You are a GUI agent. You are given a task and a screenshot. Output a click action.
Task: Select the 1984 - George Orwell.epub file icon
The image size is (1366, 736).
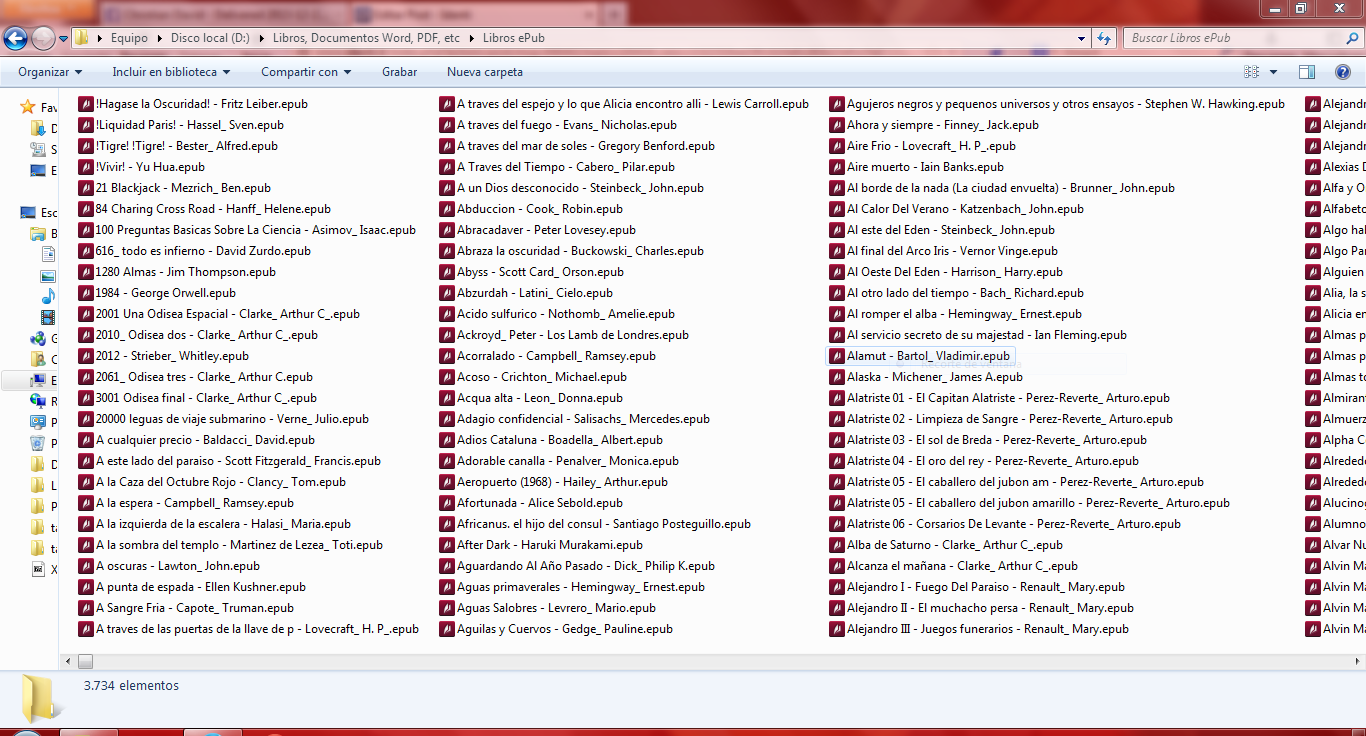pyautogui.click(x=86, y=293)
